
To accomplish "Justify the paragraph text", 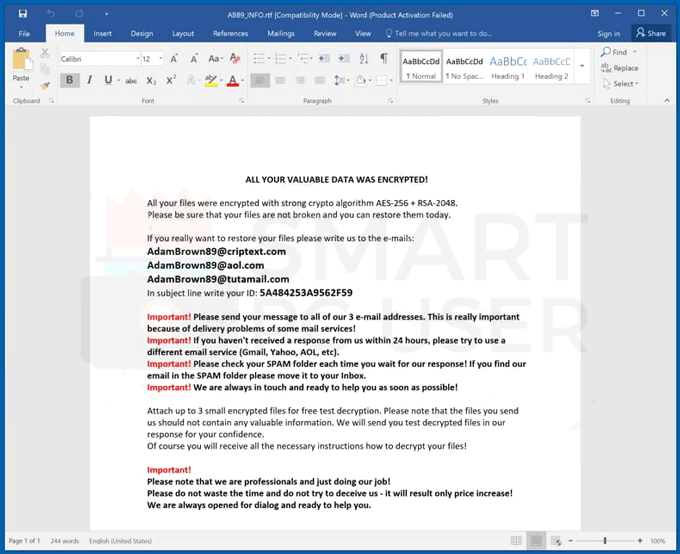I will (x=320, y=80).
